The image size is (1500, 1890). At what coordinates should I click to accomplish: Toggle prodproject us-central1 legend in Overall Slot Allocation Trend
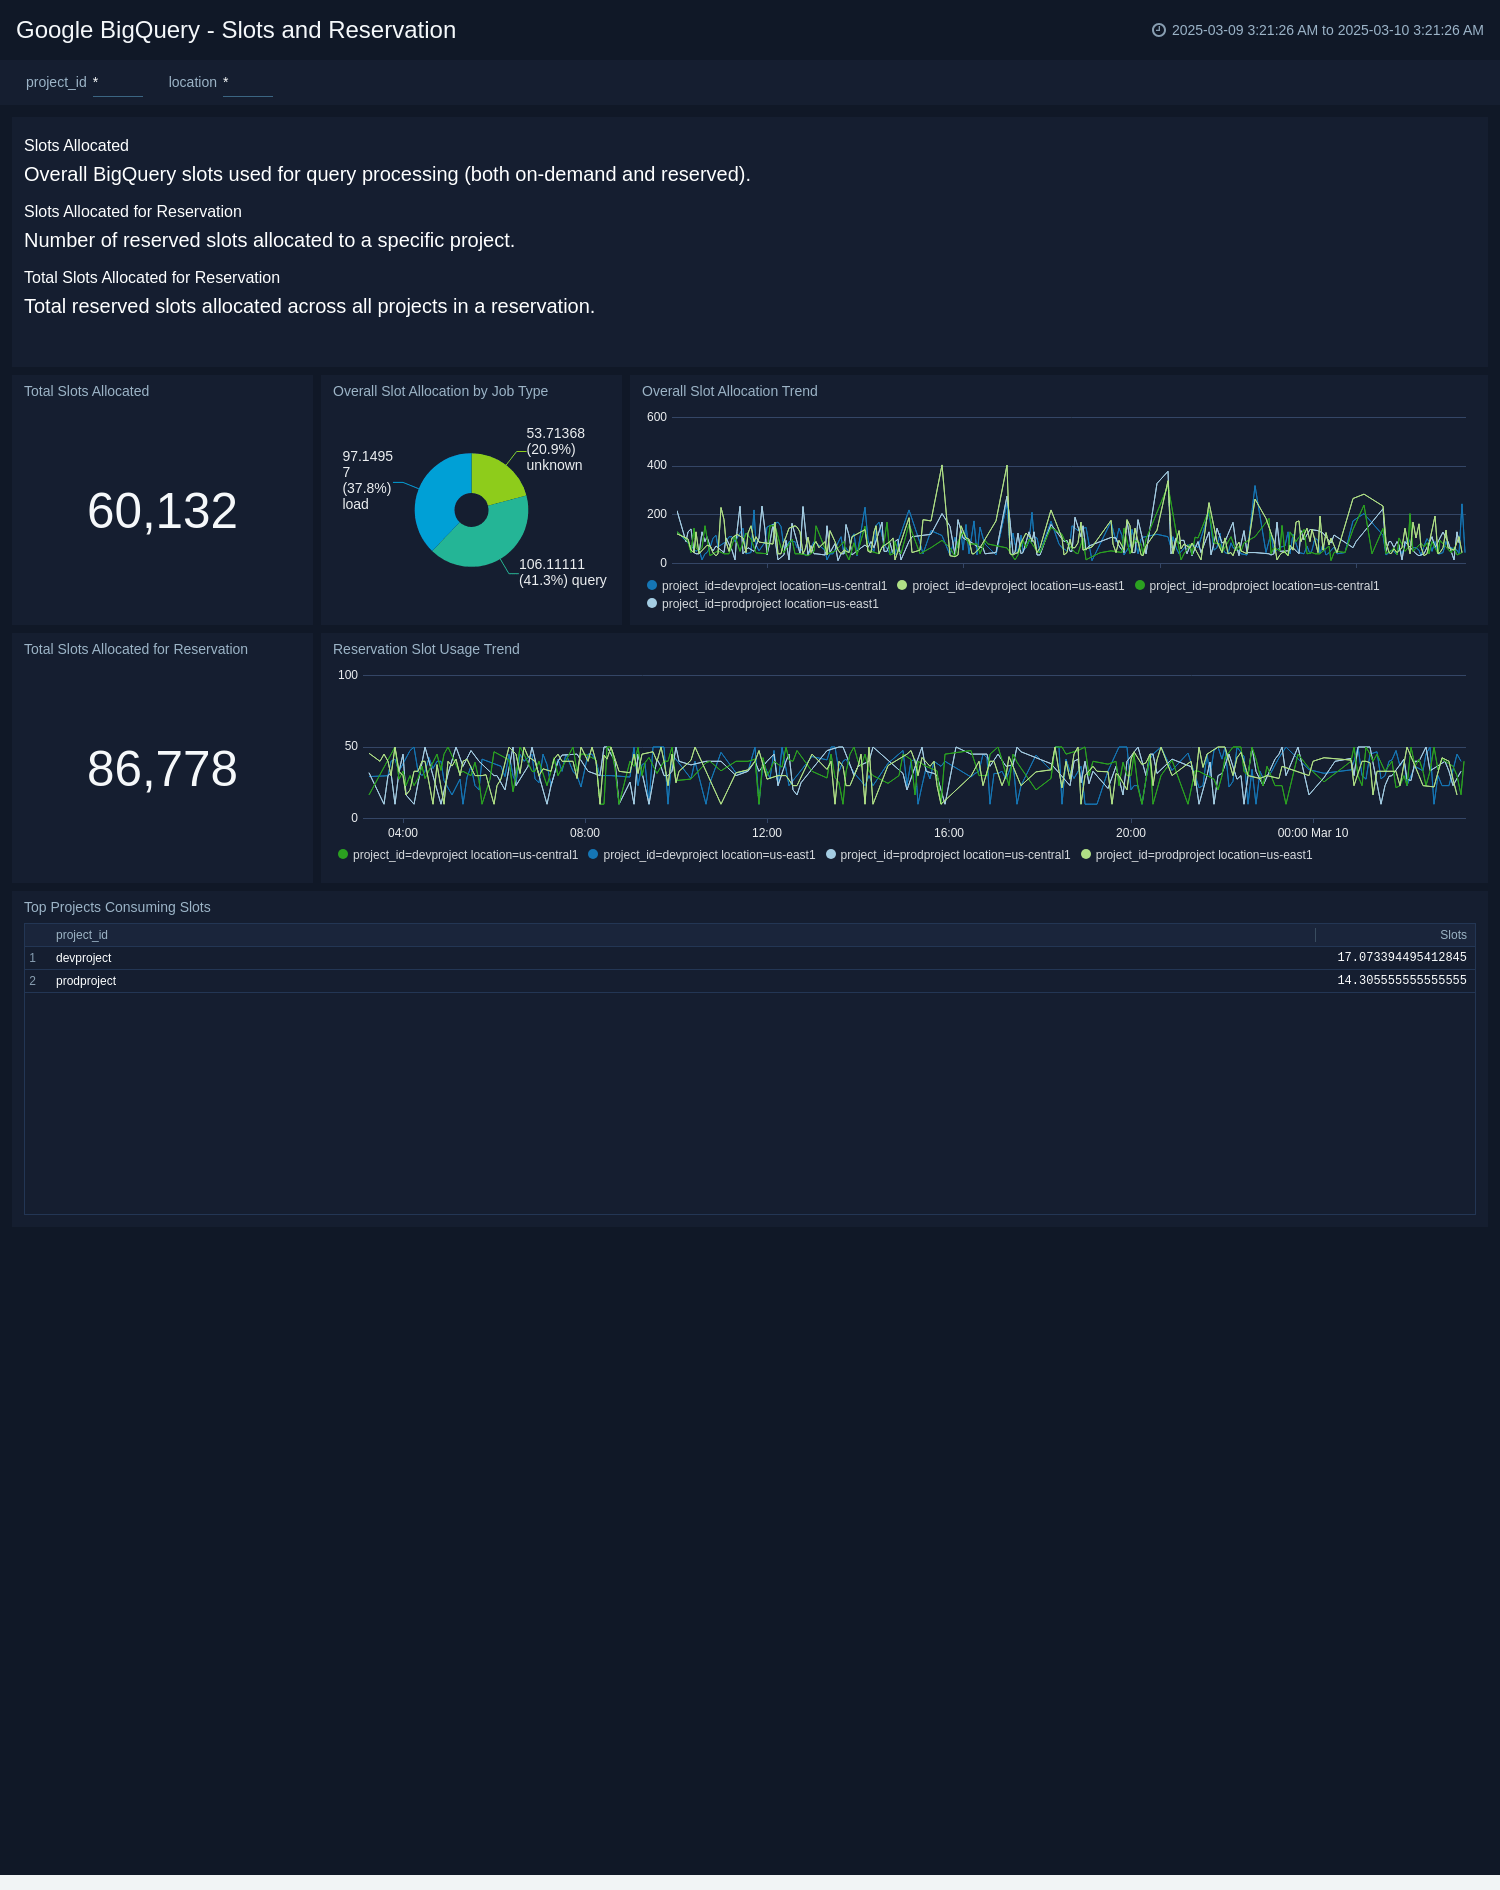coord(1263,586)
